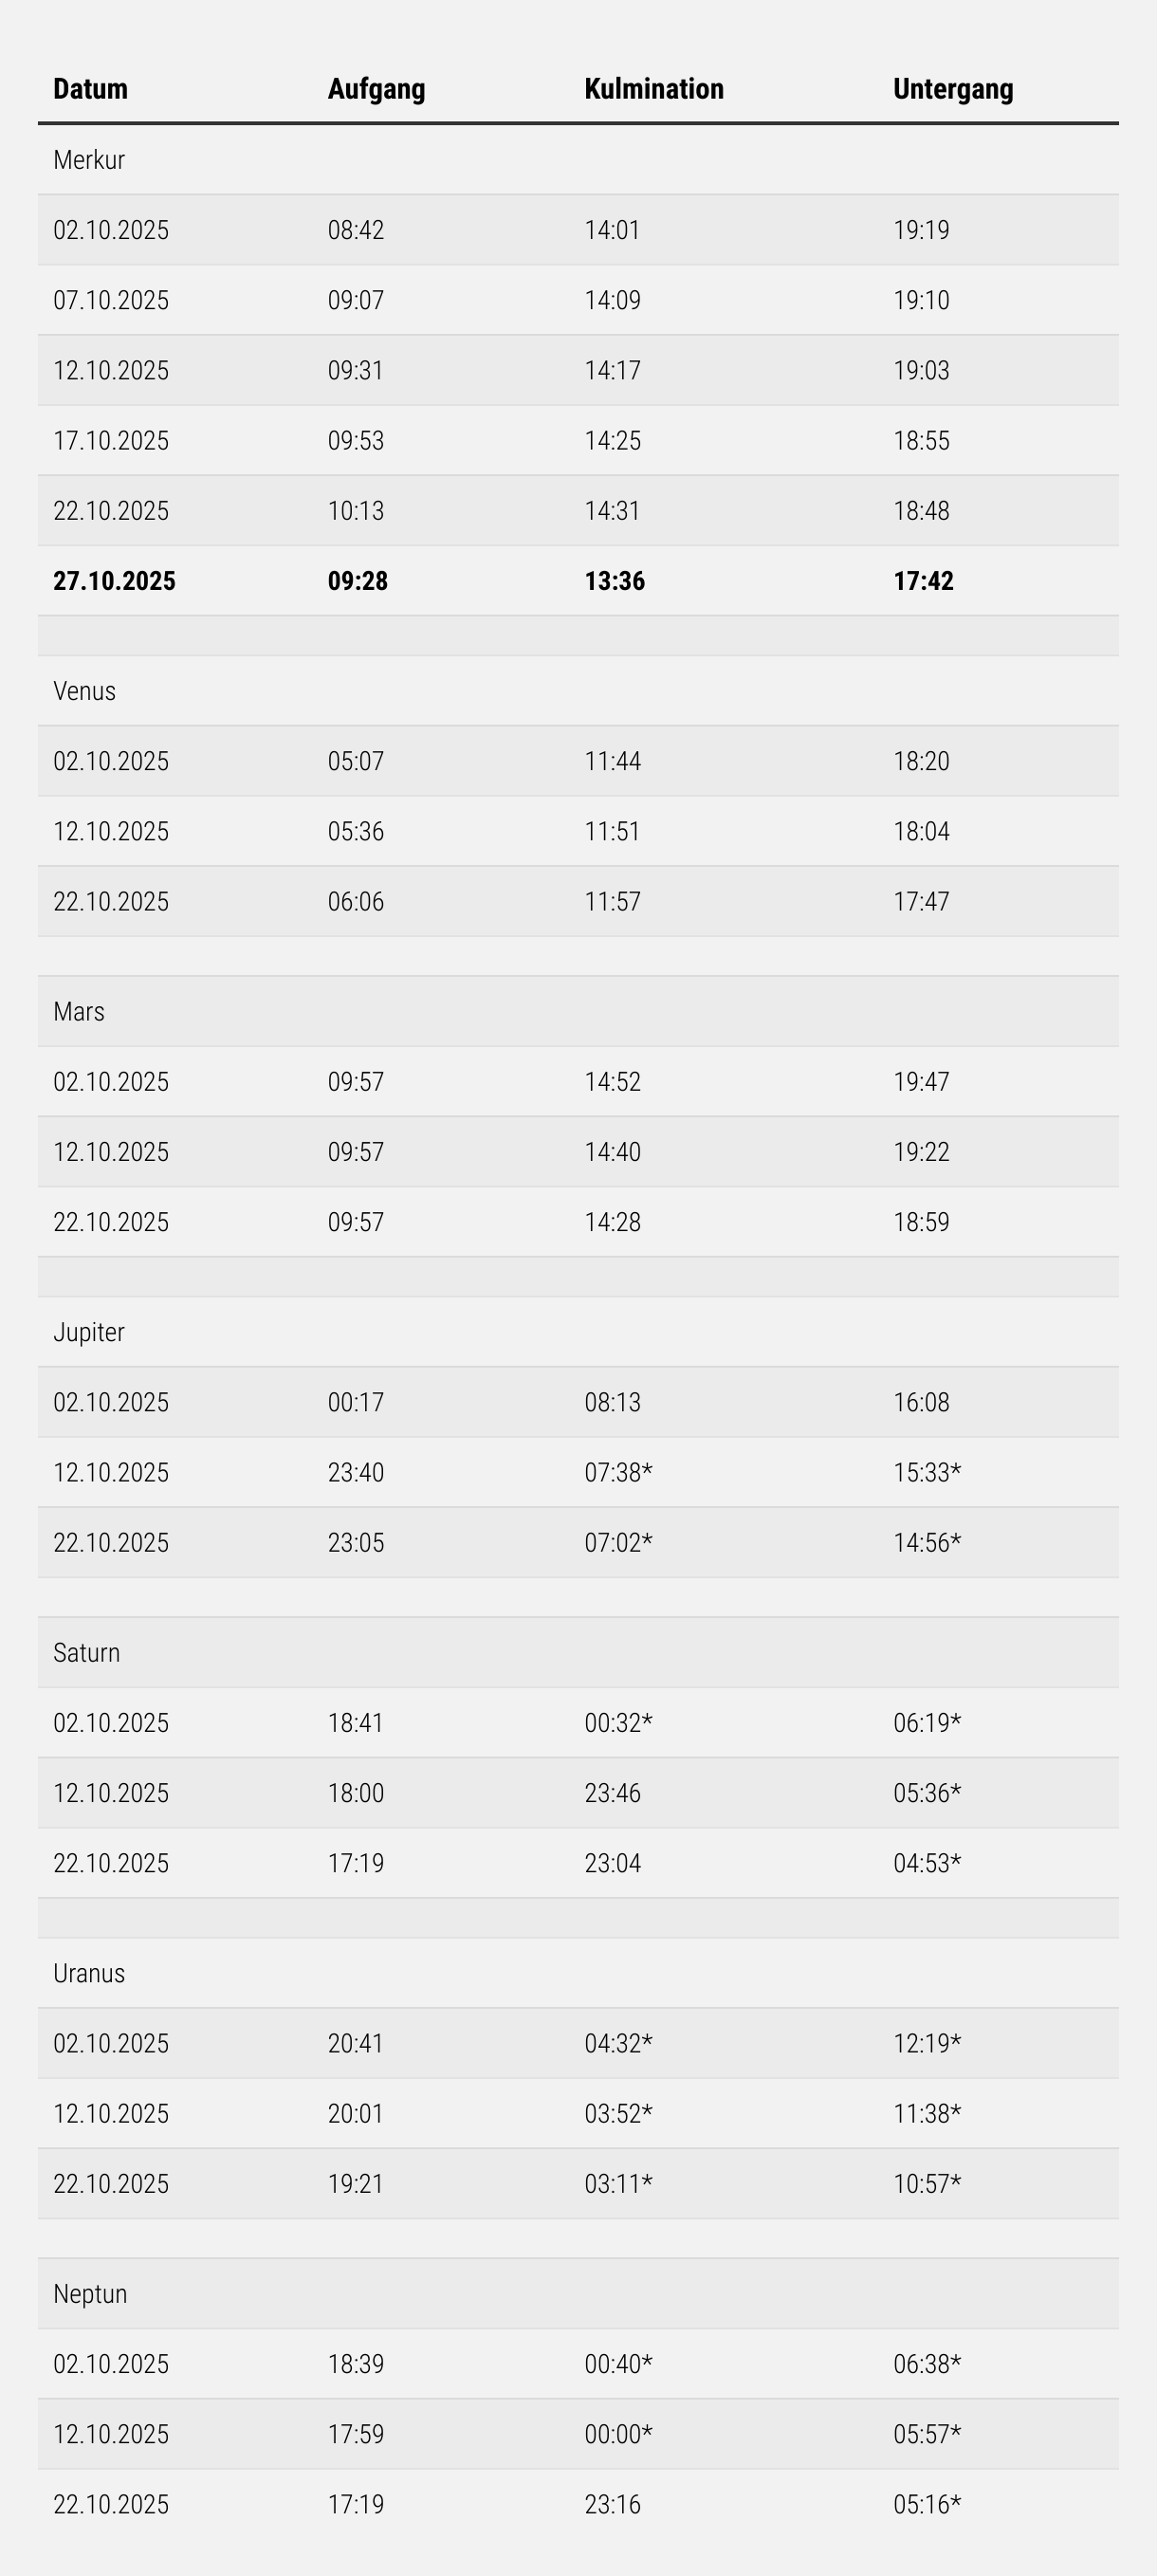
Task: Select the Jupiter section heading
Action: click(89, 1332)
